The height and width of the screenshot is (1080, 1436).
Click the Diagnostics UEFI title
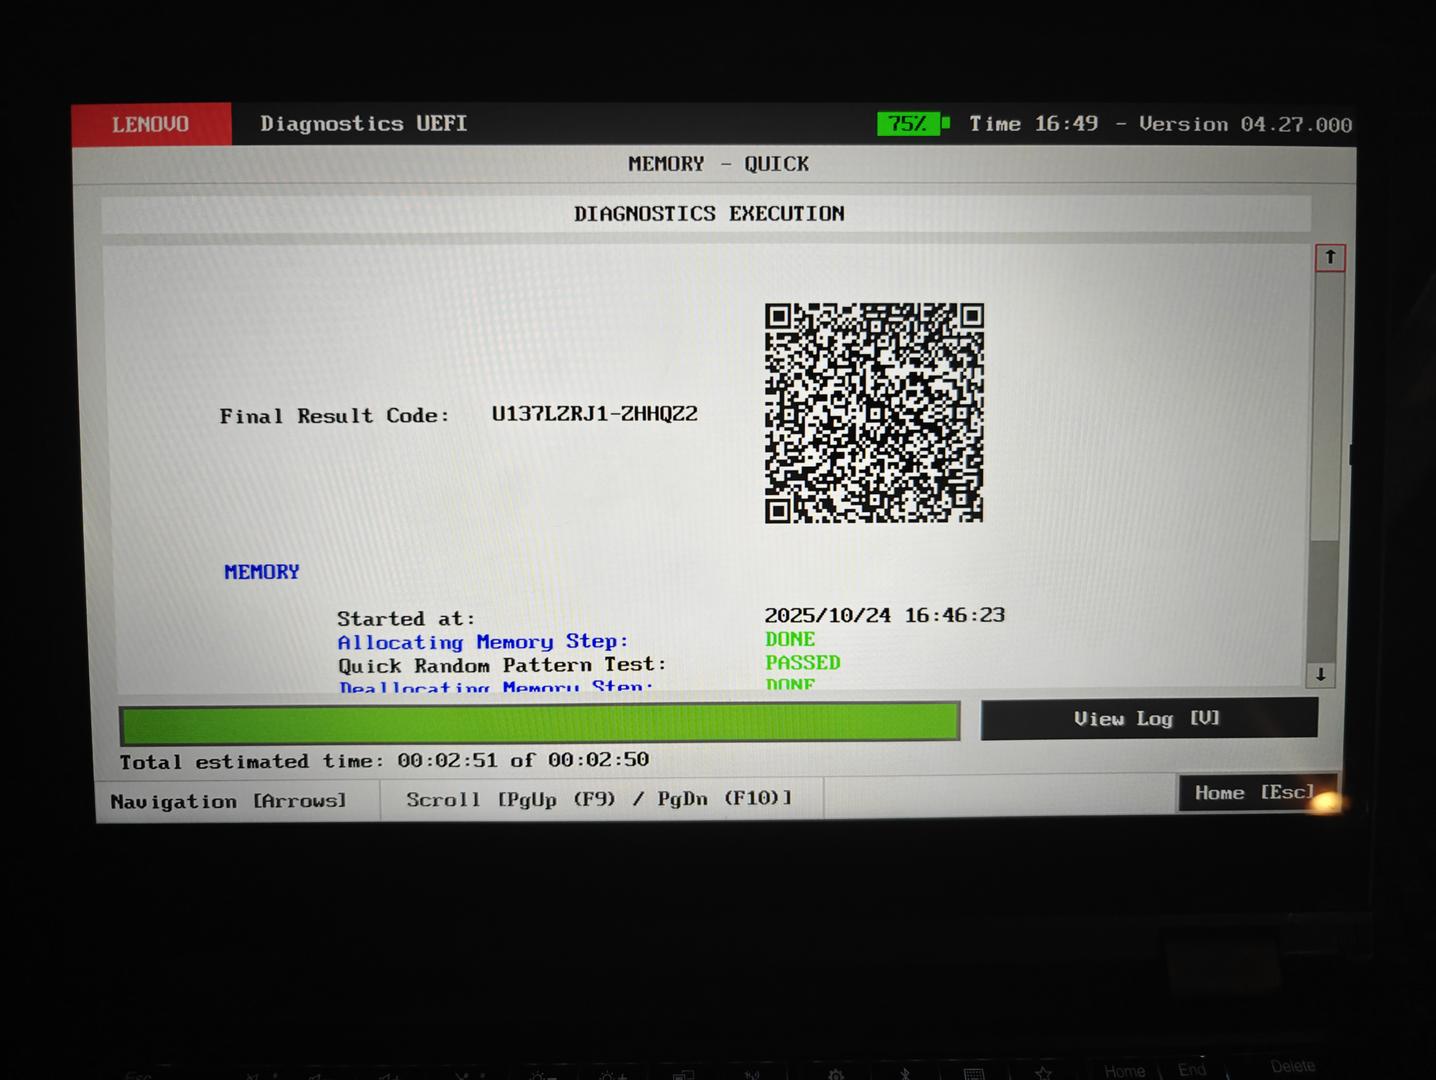coord(364,124)
